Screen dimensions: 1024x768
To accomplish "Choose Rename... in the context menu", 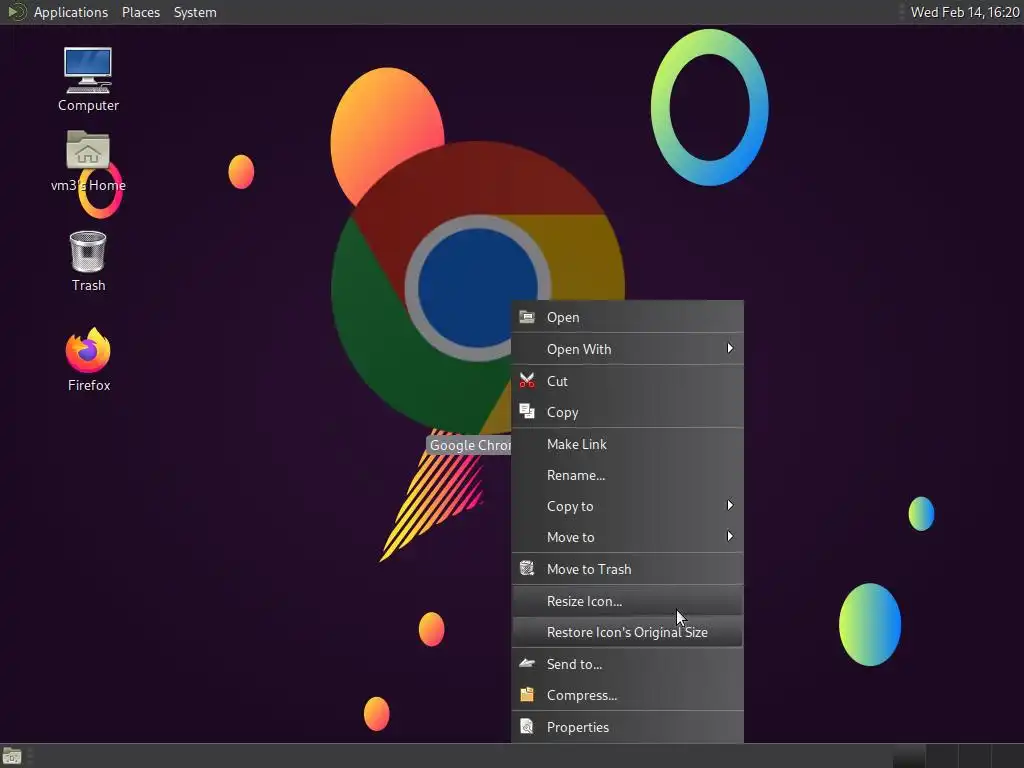I will point(627,475).
